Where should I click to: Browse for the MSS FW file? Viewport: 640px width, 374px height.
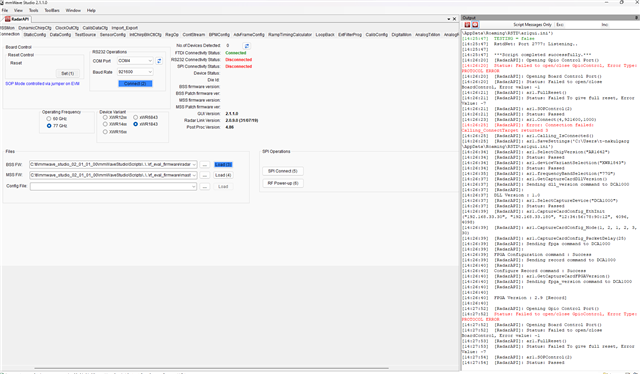(x=205, y=175)
